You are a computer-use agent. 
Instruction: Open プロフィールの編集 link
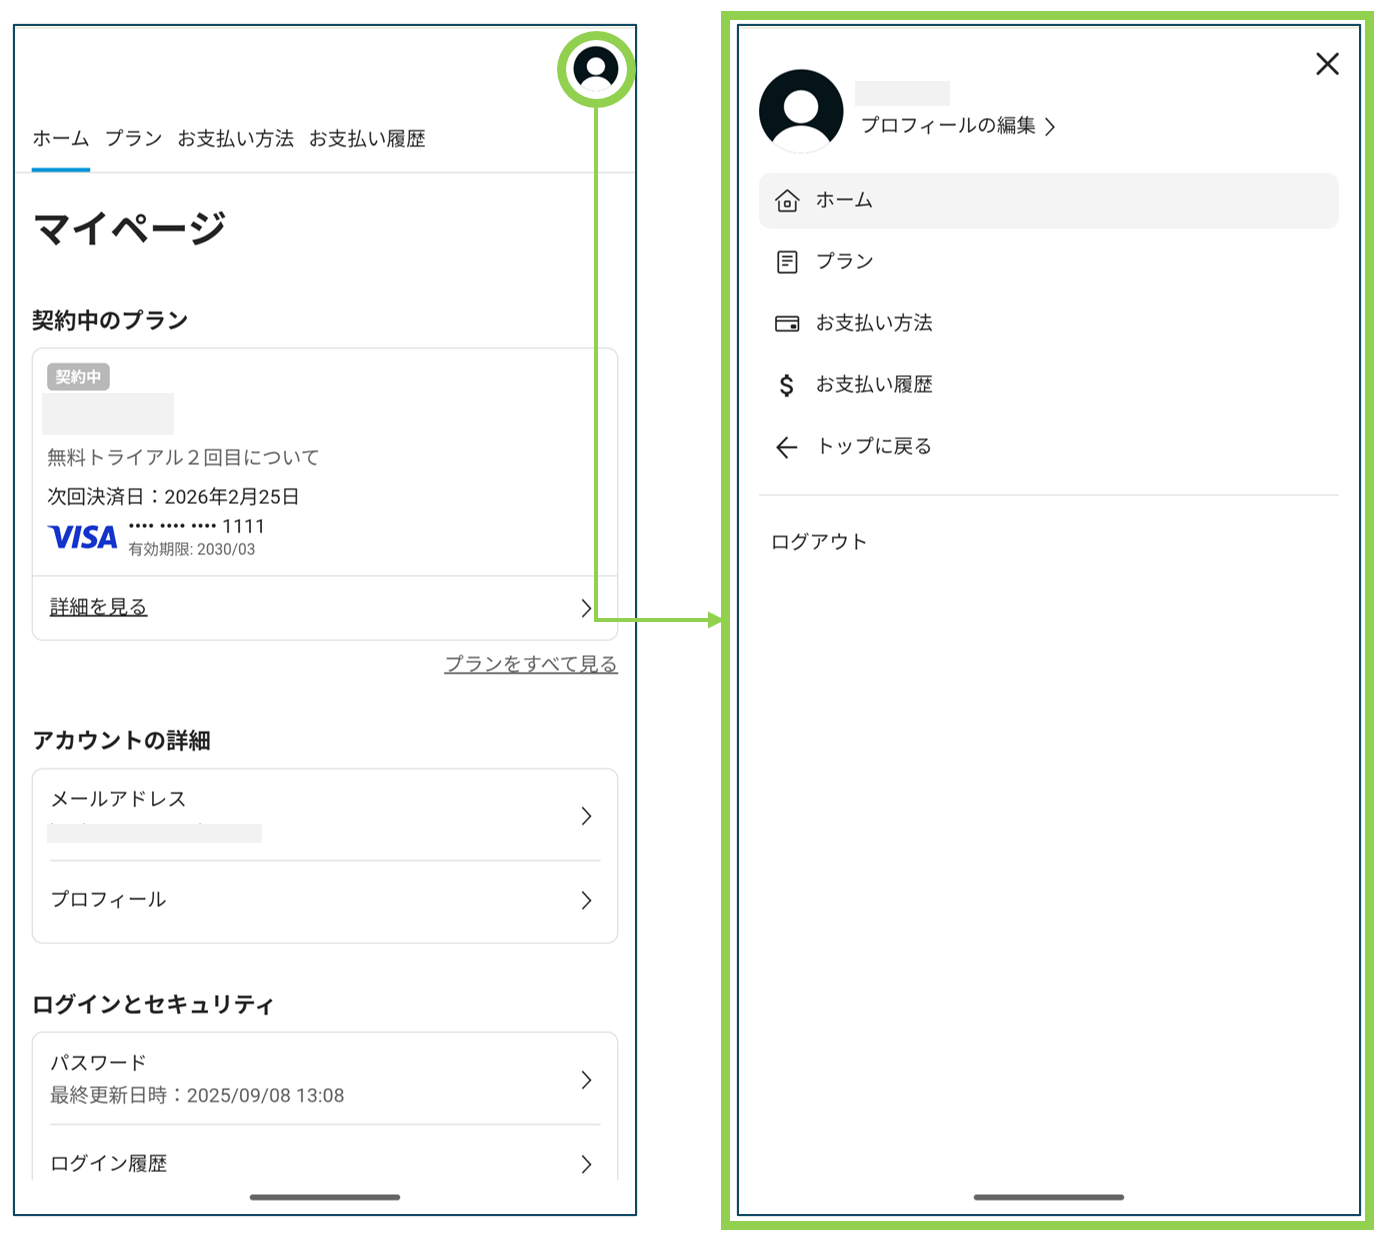(x=957, y=126)
